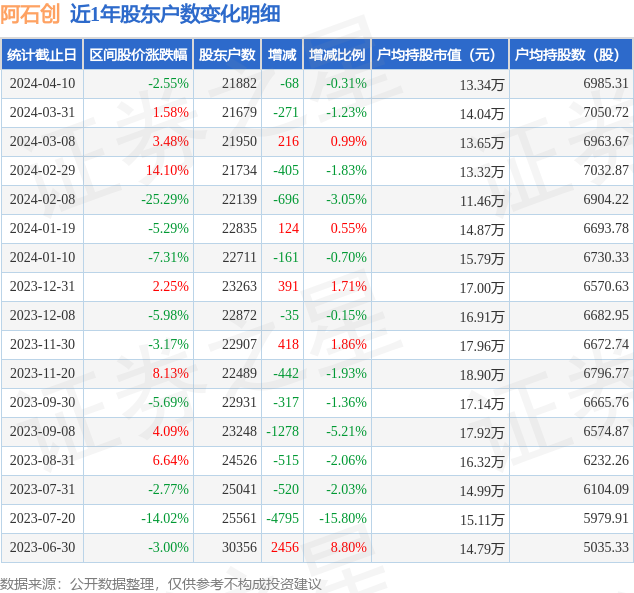Click the price change value -14.02%
634x593 pixels.
pyautogui.click(x=165, y=518)
